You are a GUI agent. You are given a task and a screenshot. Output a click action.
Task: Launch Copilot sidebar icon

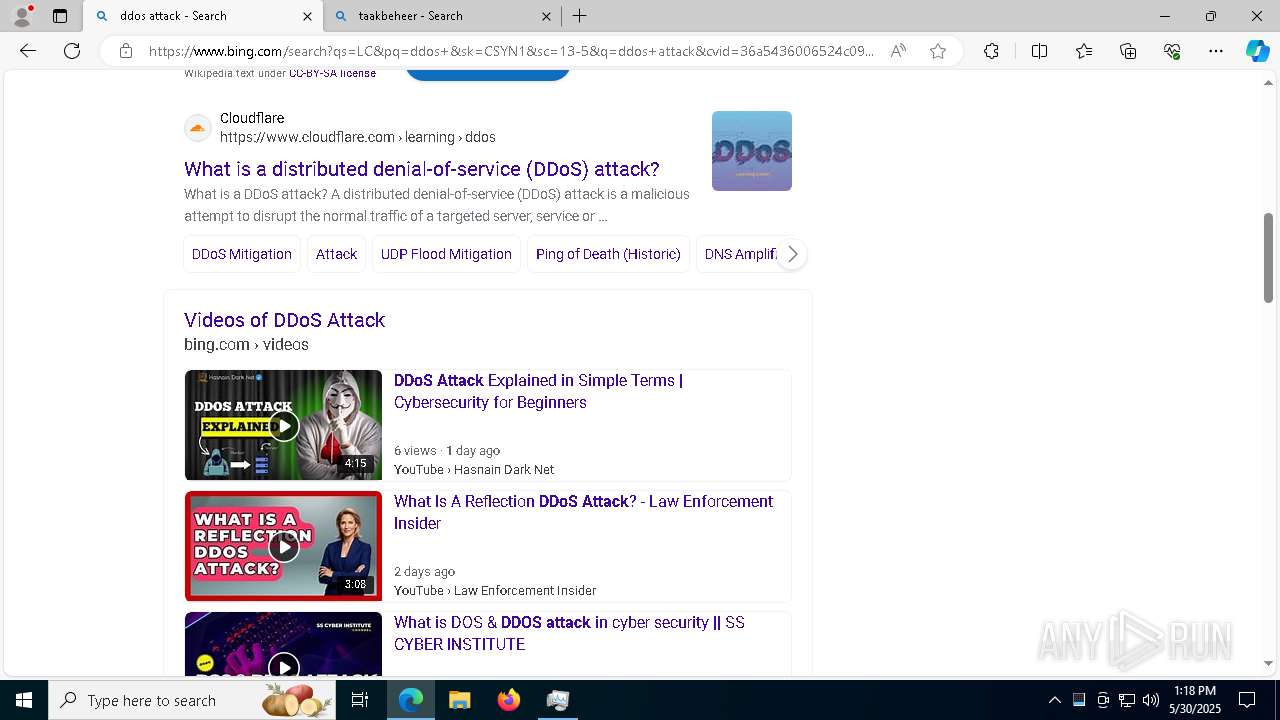(x=1257, y=51)
